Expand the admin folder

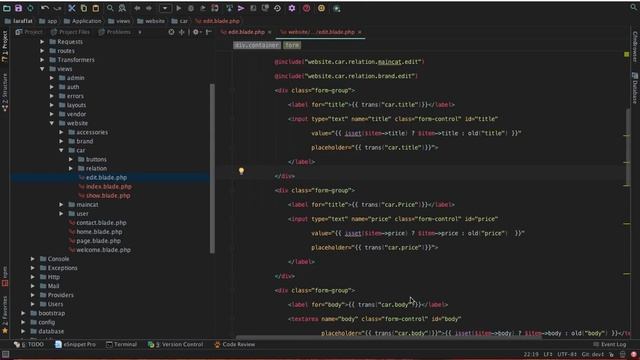pos(52,78)
